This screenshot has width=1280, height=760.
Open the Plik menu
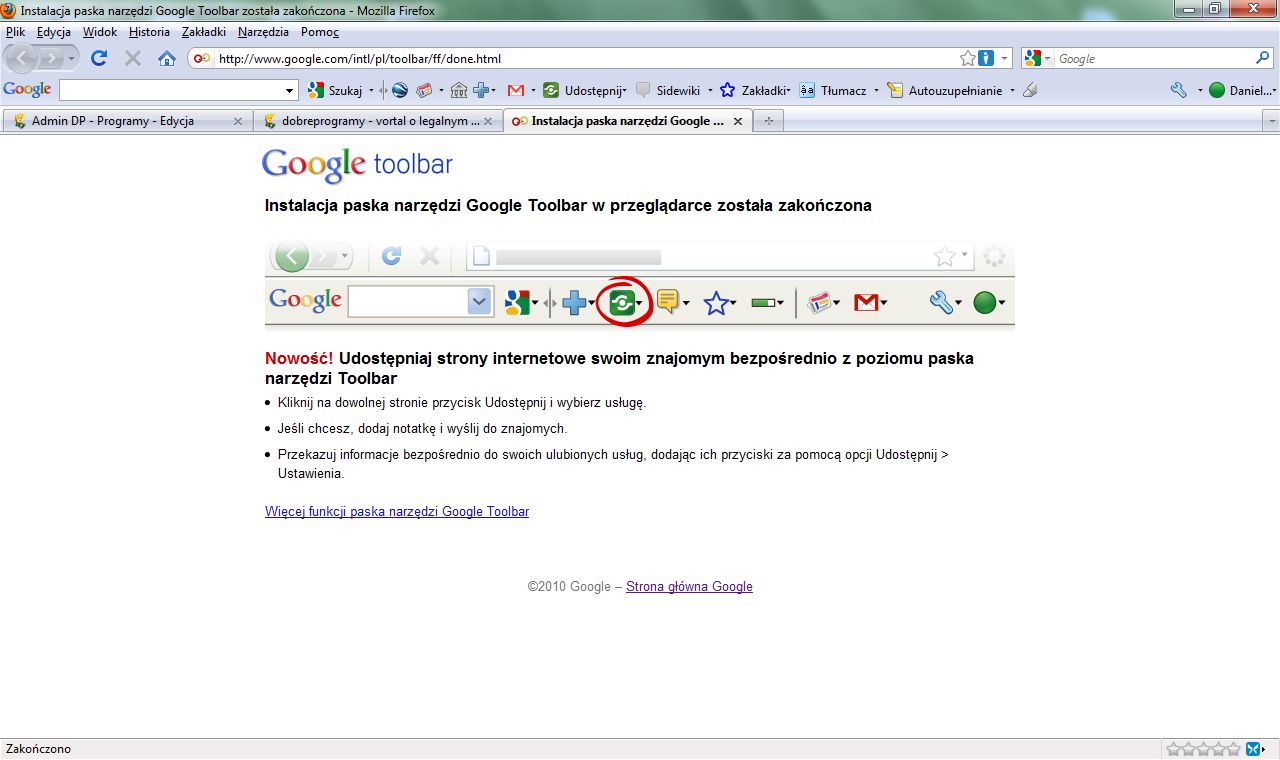[15, 32]
